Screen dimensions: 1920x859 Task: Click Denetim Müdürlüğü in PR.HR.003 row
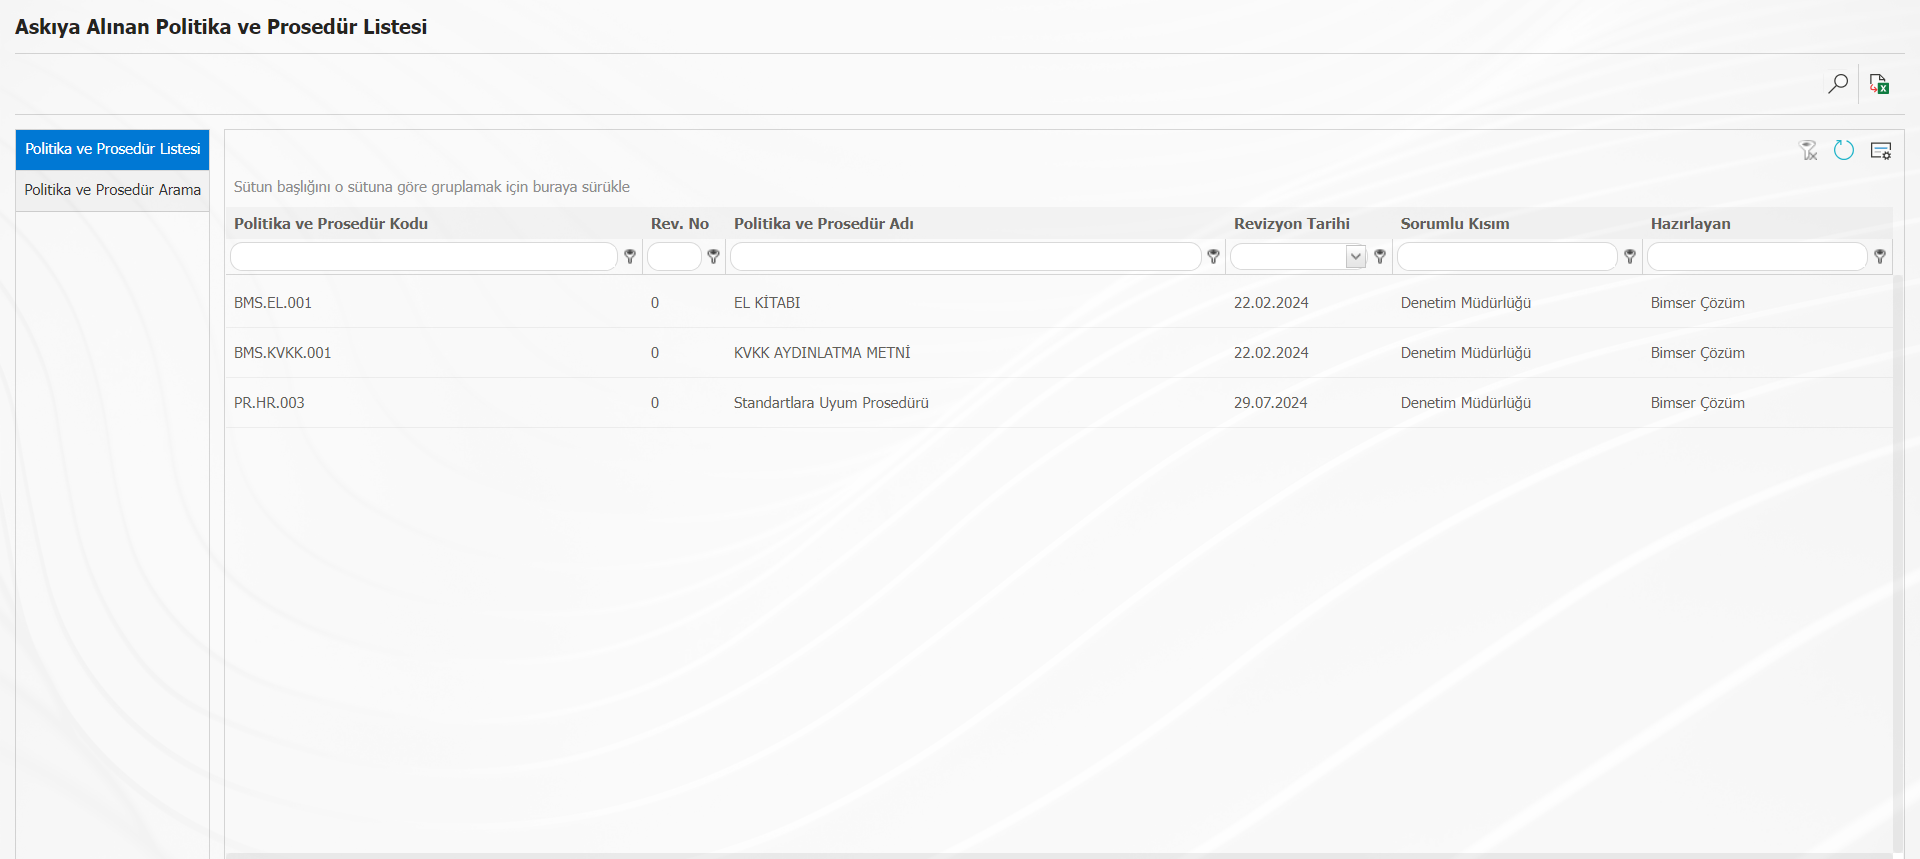(x=1466, y=403)
